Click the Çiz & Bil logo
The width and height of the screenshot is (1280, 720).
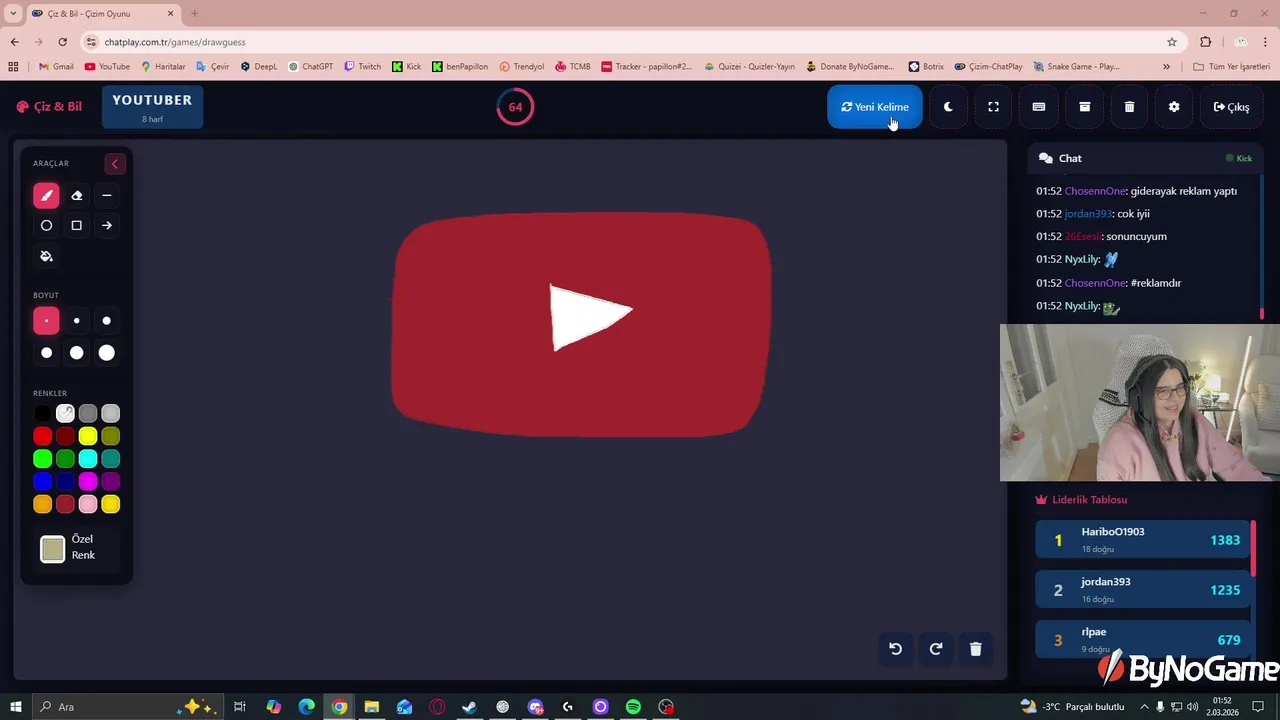pos(49,107)
